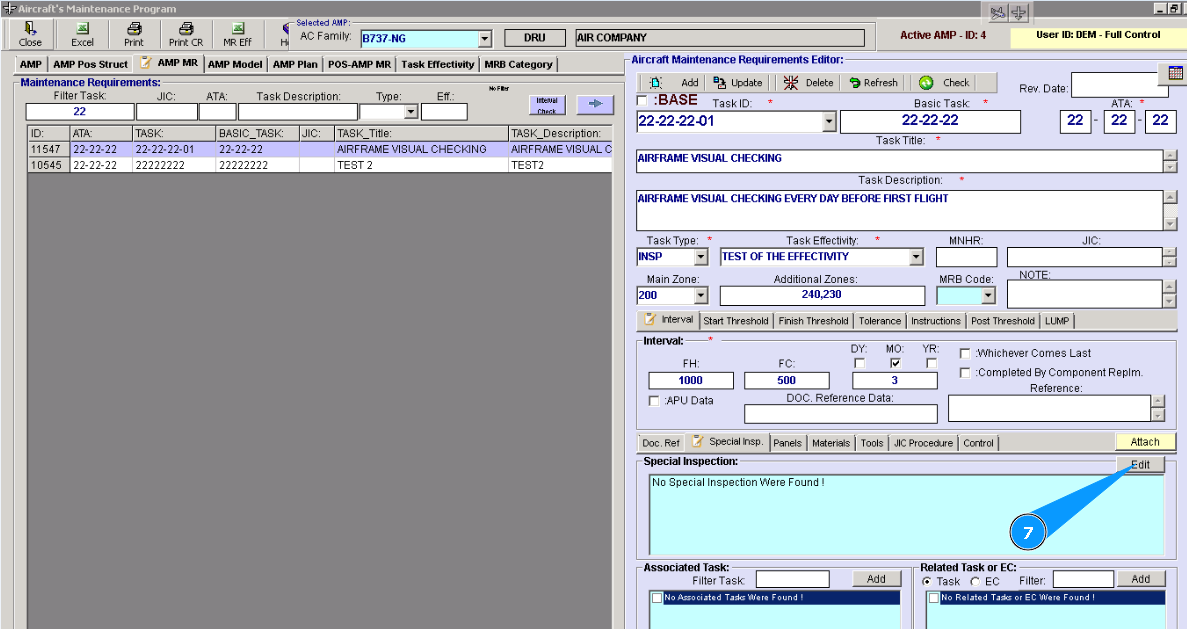Expand the AC Family dropdown

pyautogui.click(x=484, y=39)
